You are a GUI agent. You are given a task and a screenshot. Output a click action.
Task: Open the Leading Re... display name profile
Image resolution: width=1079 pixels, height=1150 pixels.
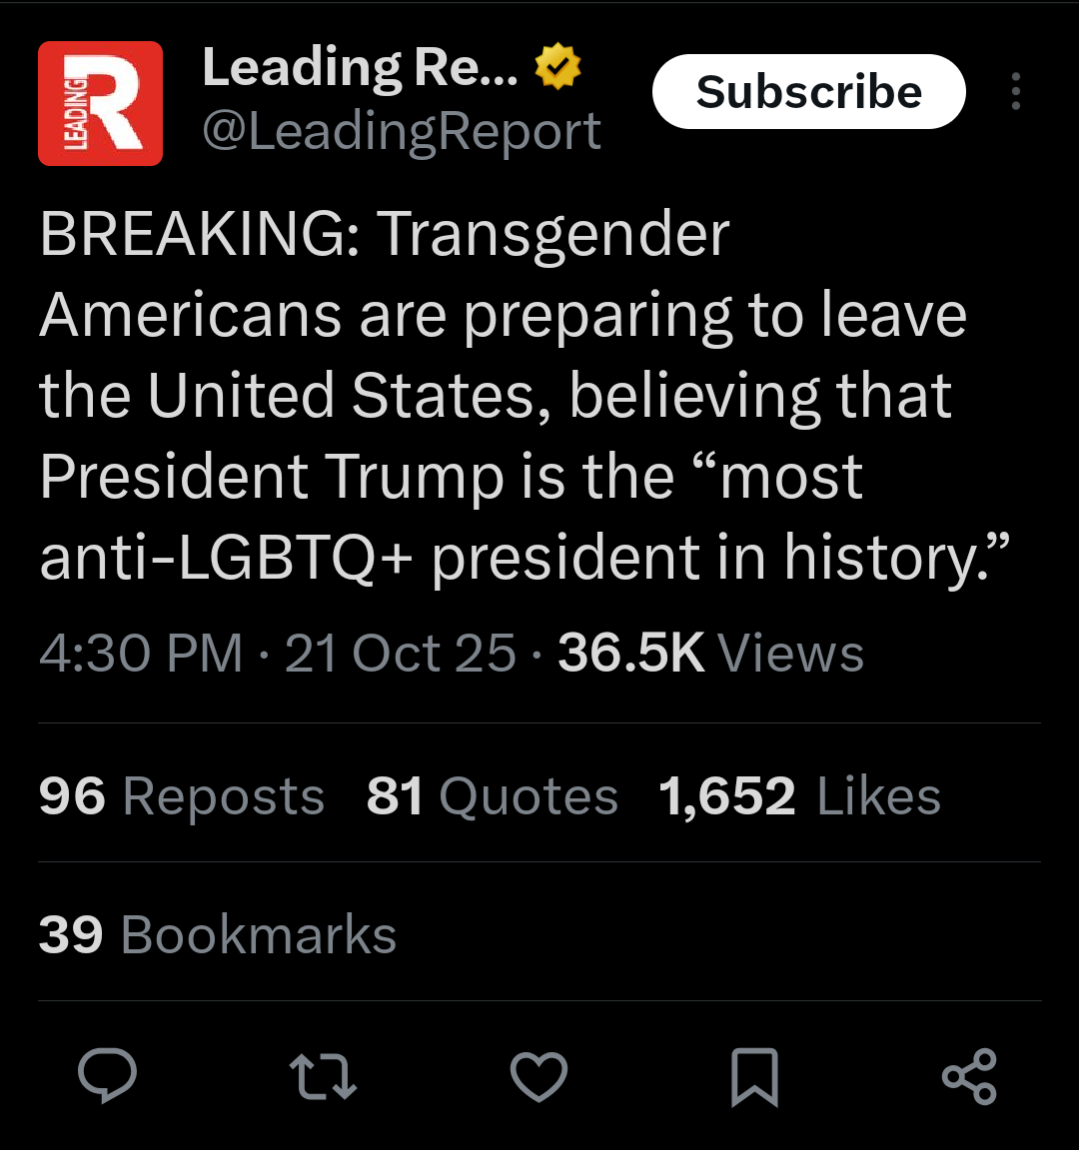360,67
